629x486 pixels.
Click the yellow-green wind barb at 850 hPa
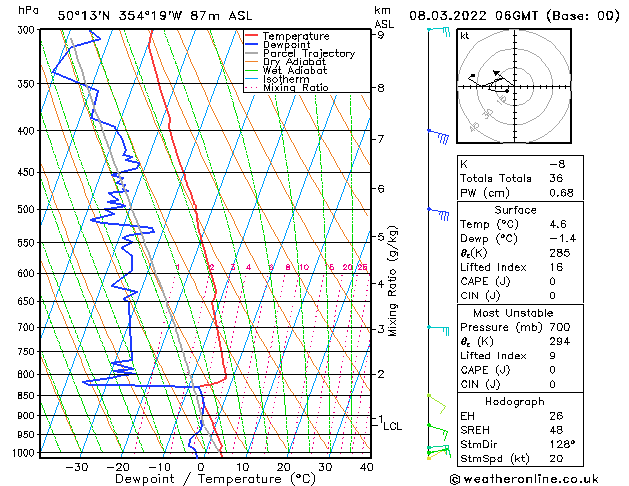437,404
